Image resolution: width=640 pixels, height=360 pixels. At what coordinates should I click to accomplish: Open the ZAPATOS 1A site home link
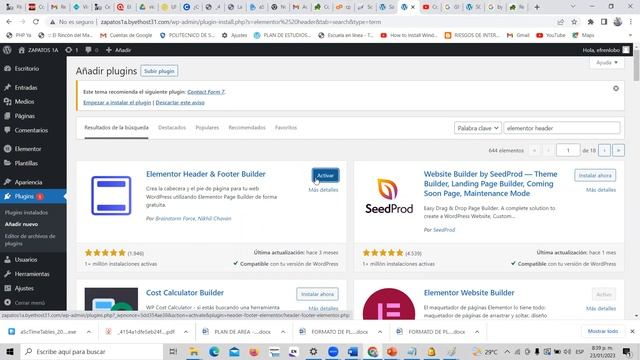[x=38, y=50]
